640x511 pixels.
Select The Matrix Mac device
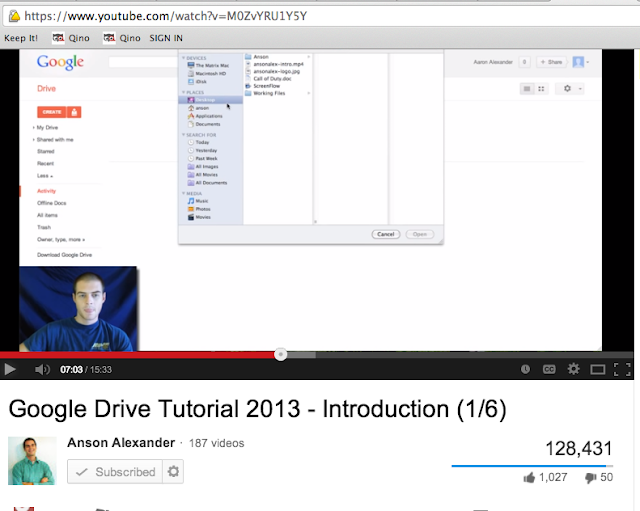(208, 65)
